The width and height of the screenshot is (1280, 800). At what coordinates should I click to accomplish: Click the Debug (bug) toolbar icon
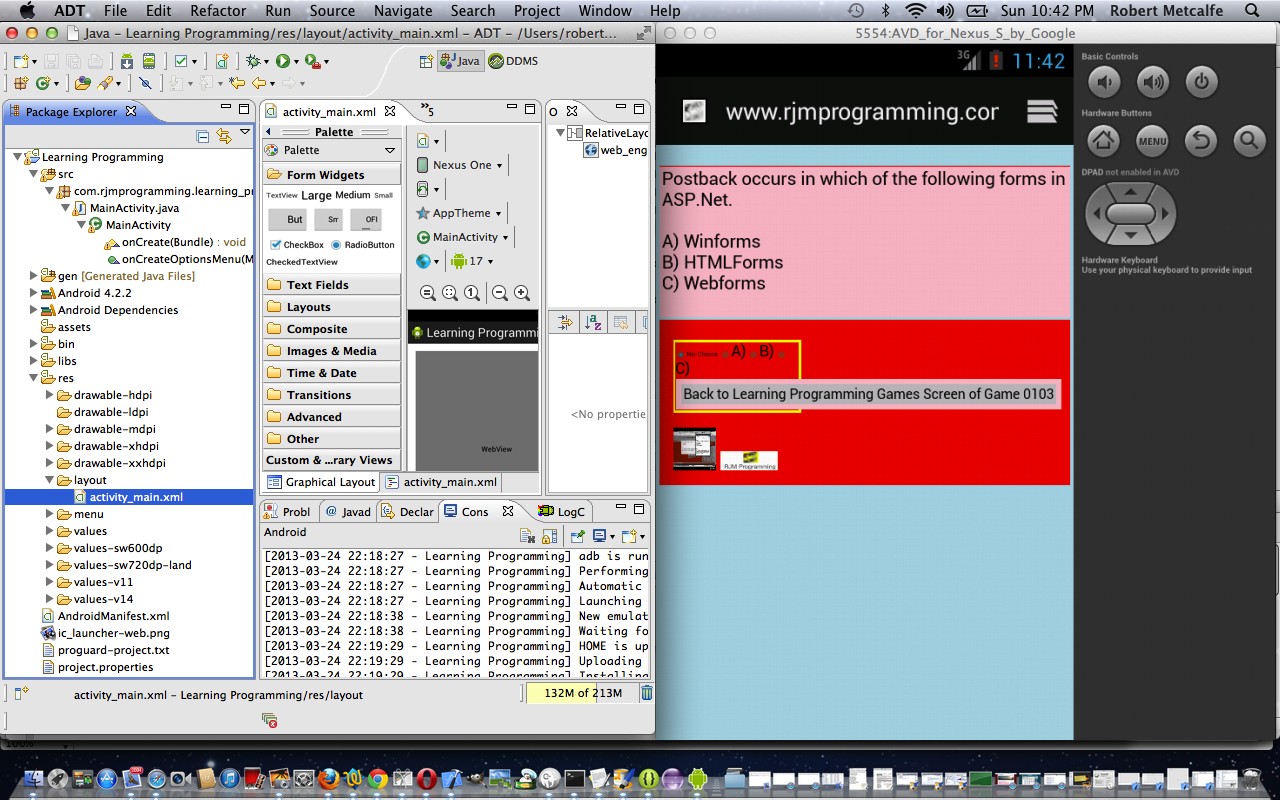click(252, 61)
